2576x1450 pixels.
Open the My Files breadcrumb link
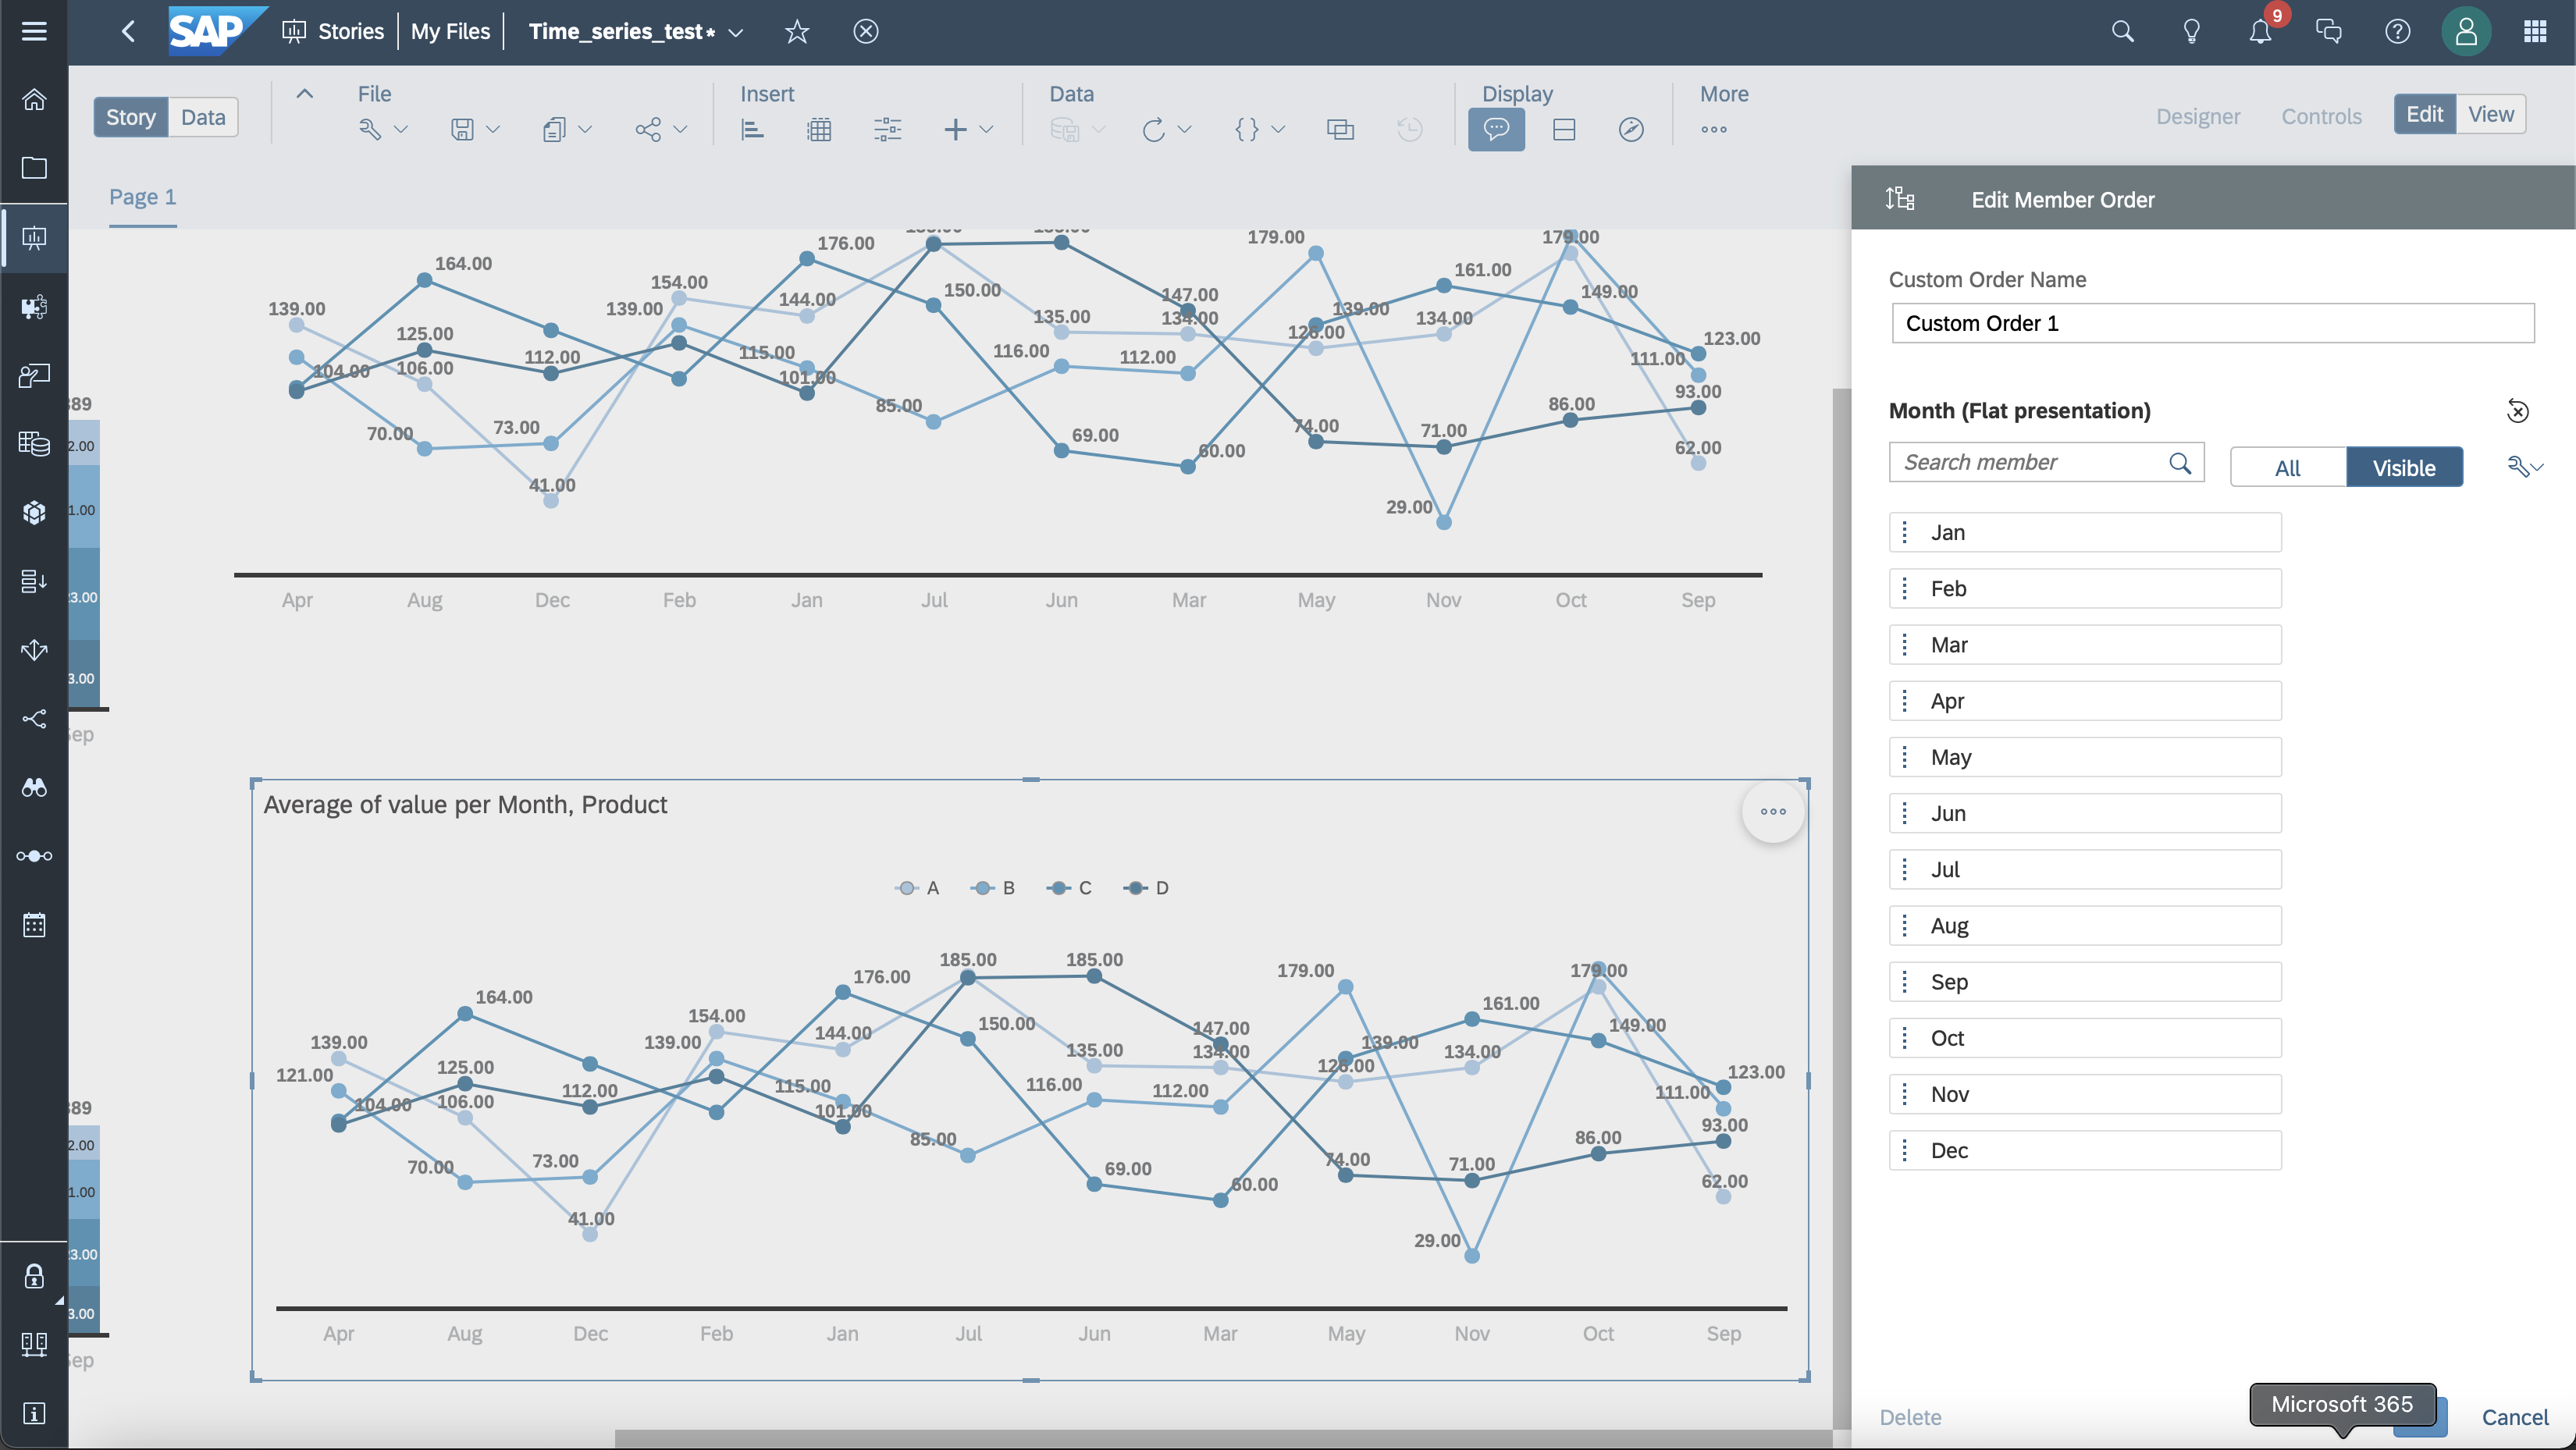coord(450,32)
